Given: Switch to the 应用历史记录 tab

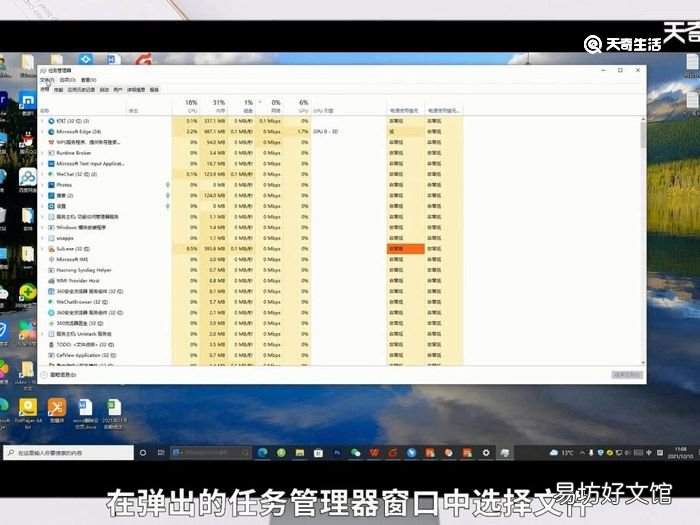Looking at the screenshot, I should [81, 90].
